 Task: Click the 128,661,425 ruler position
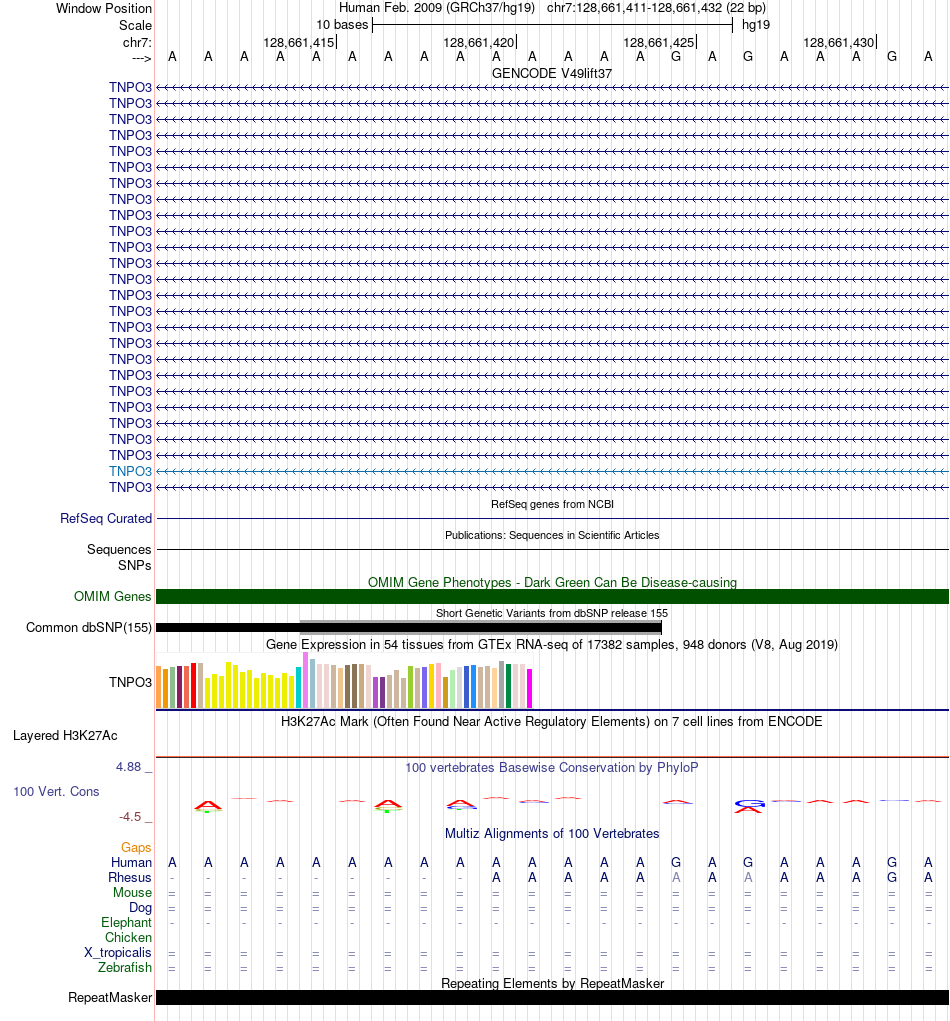[658, 43]
